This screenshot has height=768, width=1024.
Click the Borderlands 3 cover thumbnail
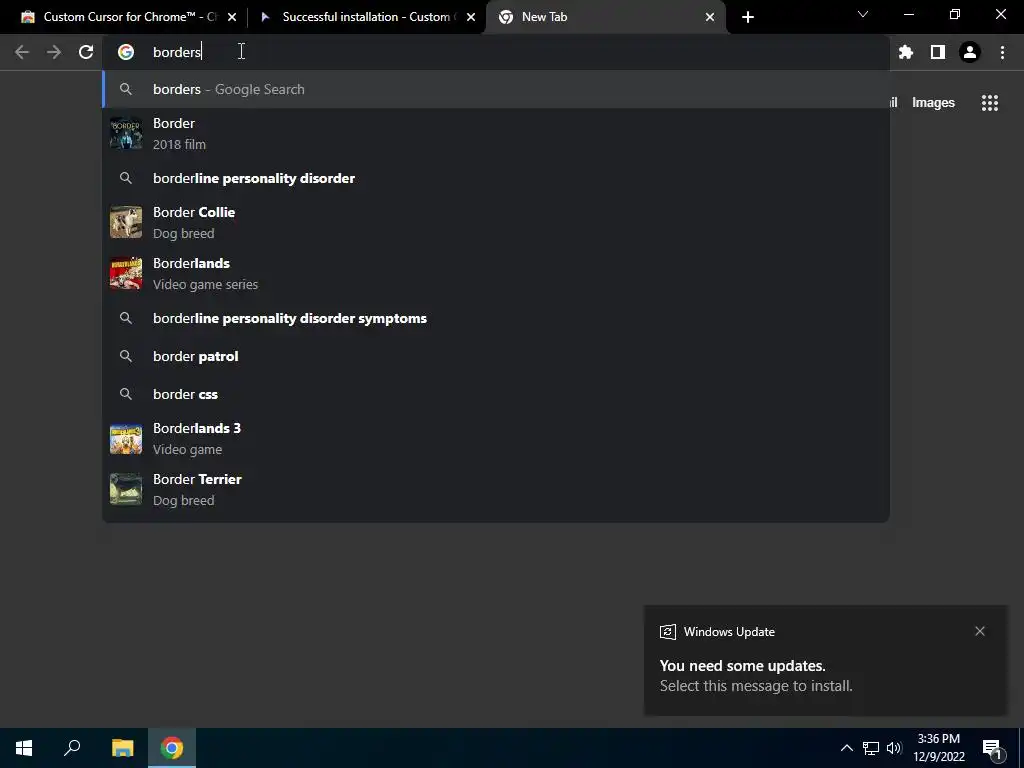point(126,439)
